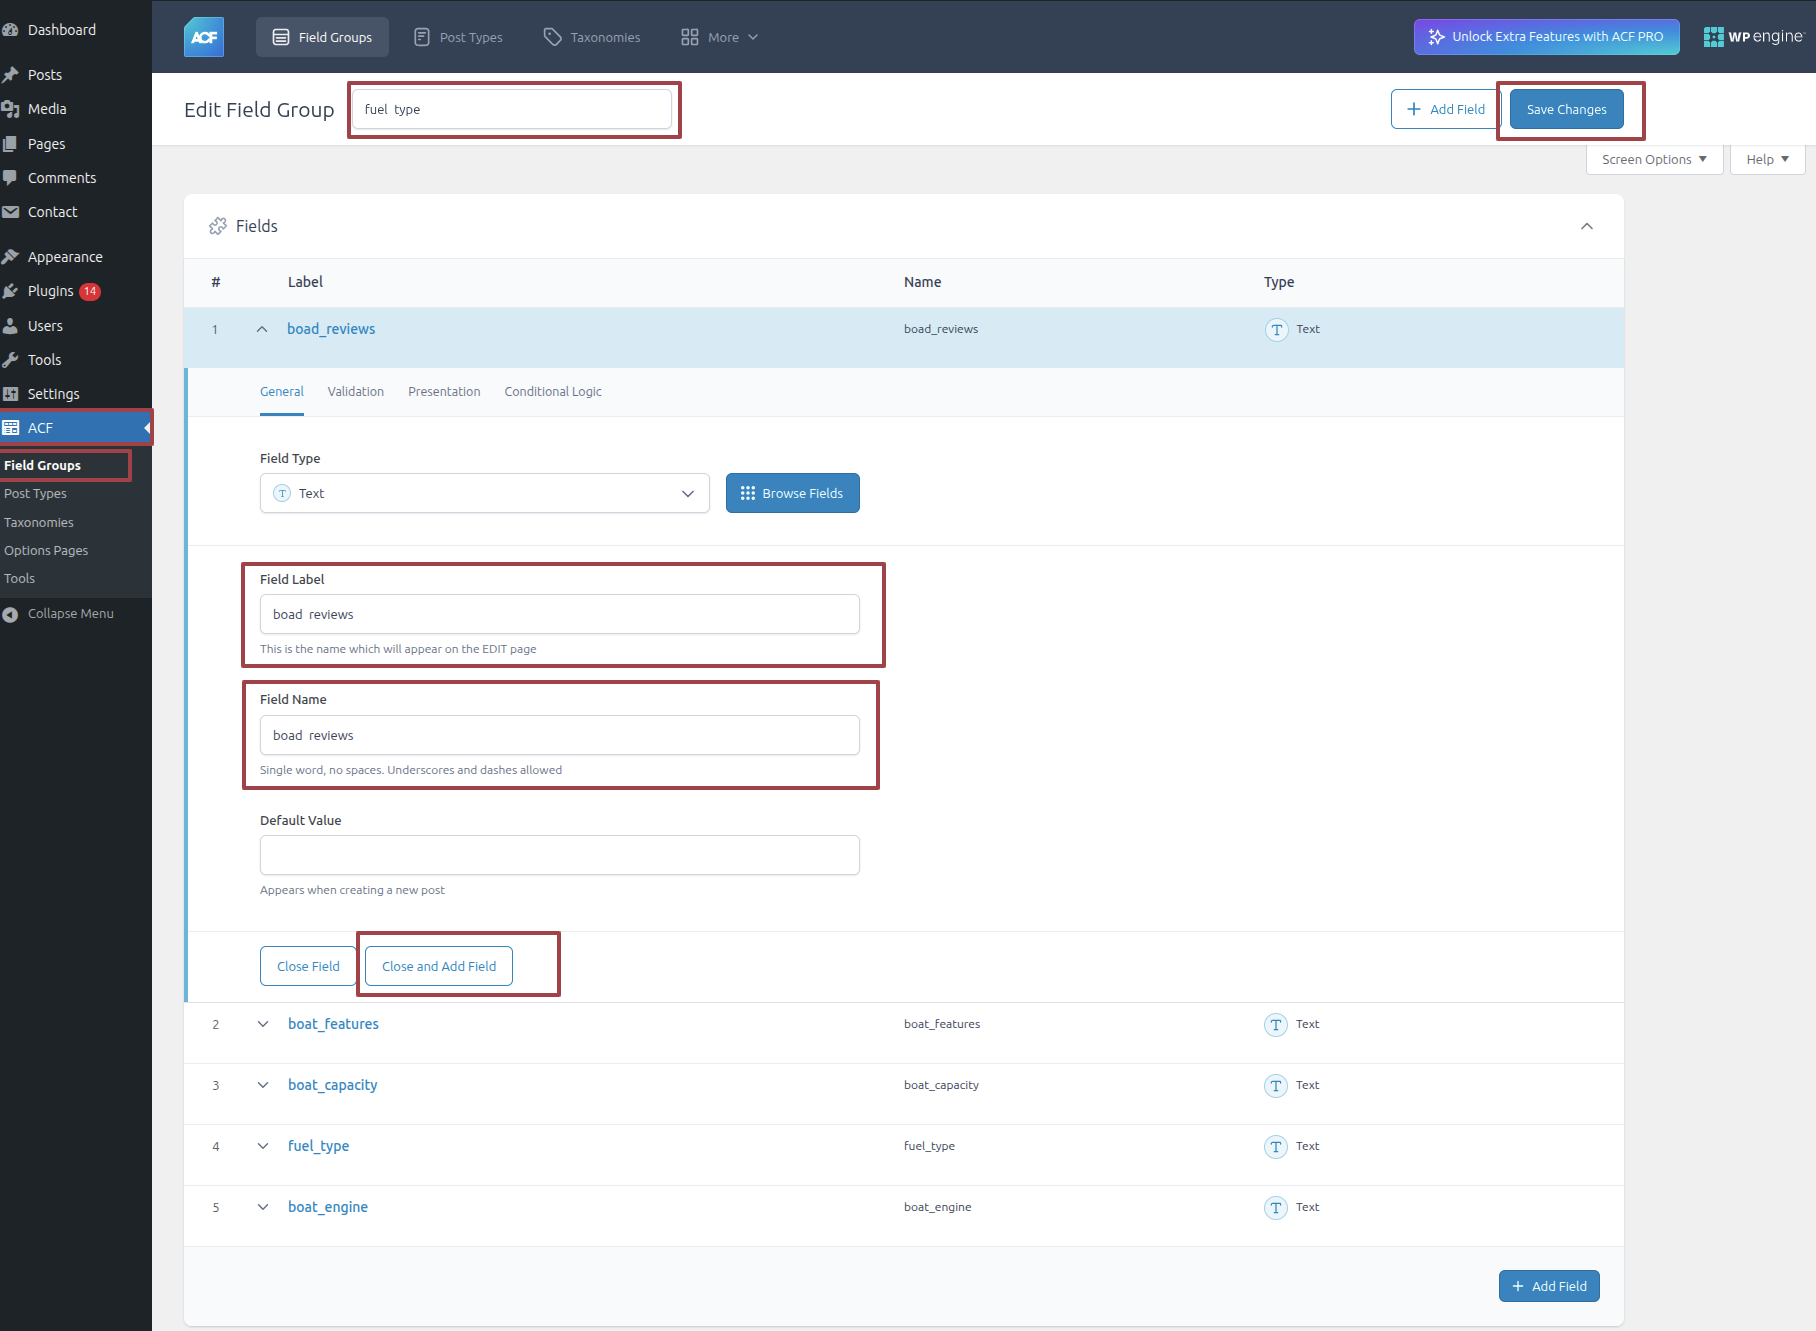Click the Appearance paintbrush icon
The height and width of the screenshot is (1331, 1816).
11,257
